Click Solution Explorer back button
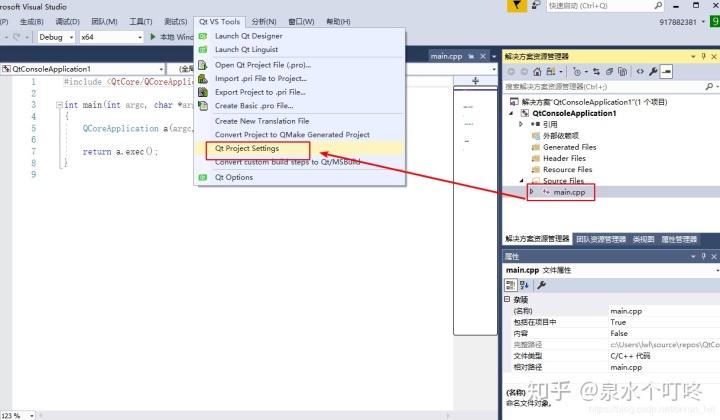 (x=511, y=72)
